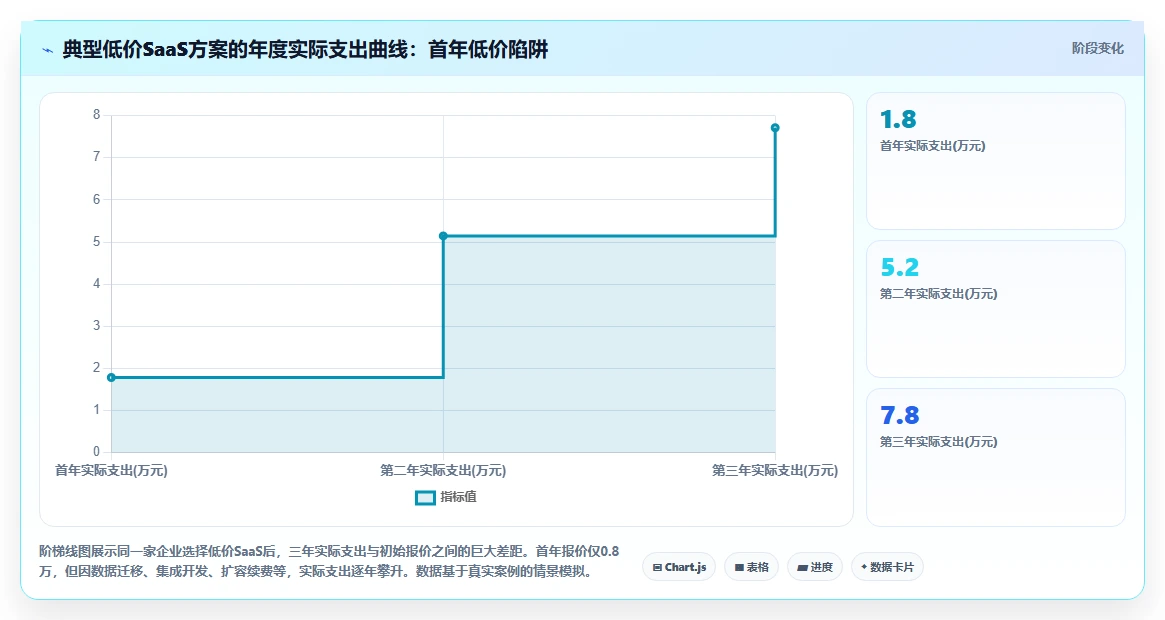Select the Chart.js tag button

tap(679, 567)
